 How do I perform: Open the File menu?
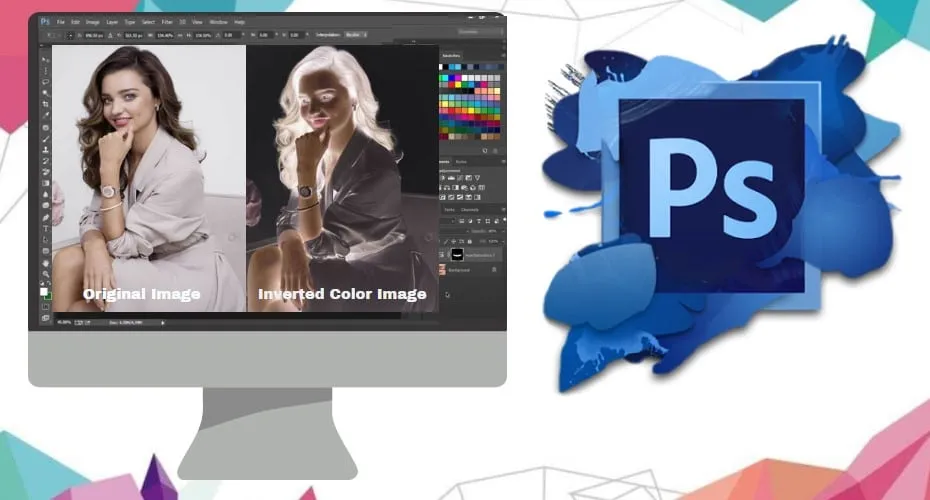pos(60,22)
